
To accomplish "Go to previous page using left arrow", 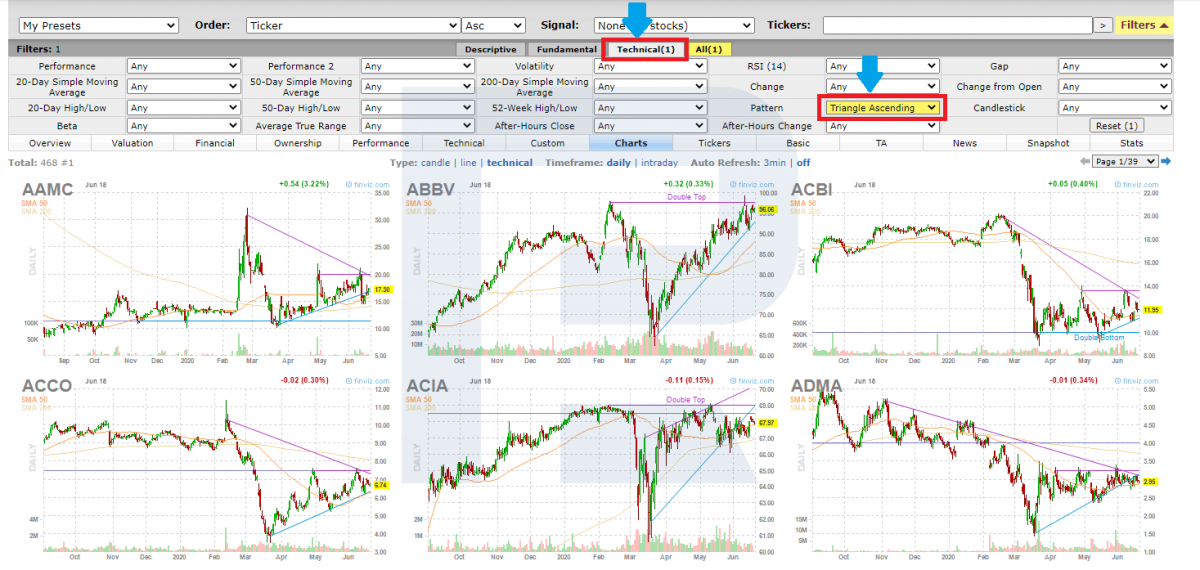I will coord(1085,162).
